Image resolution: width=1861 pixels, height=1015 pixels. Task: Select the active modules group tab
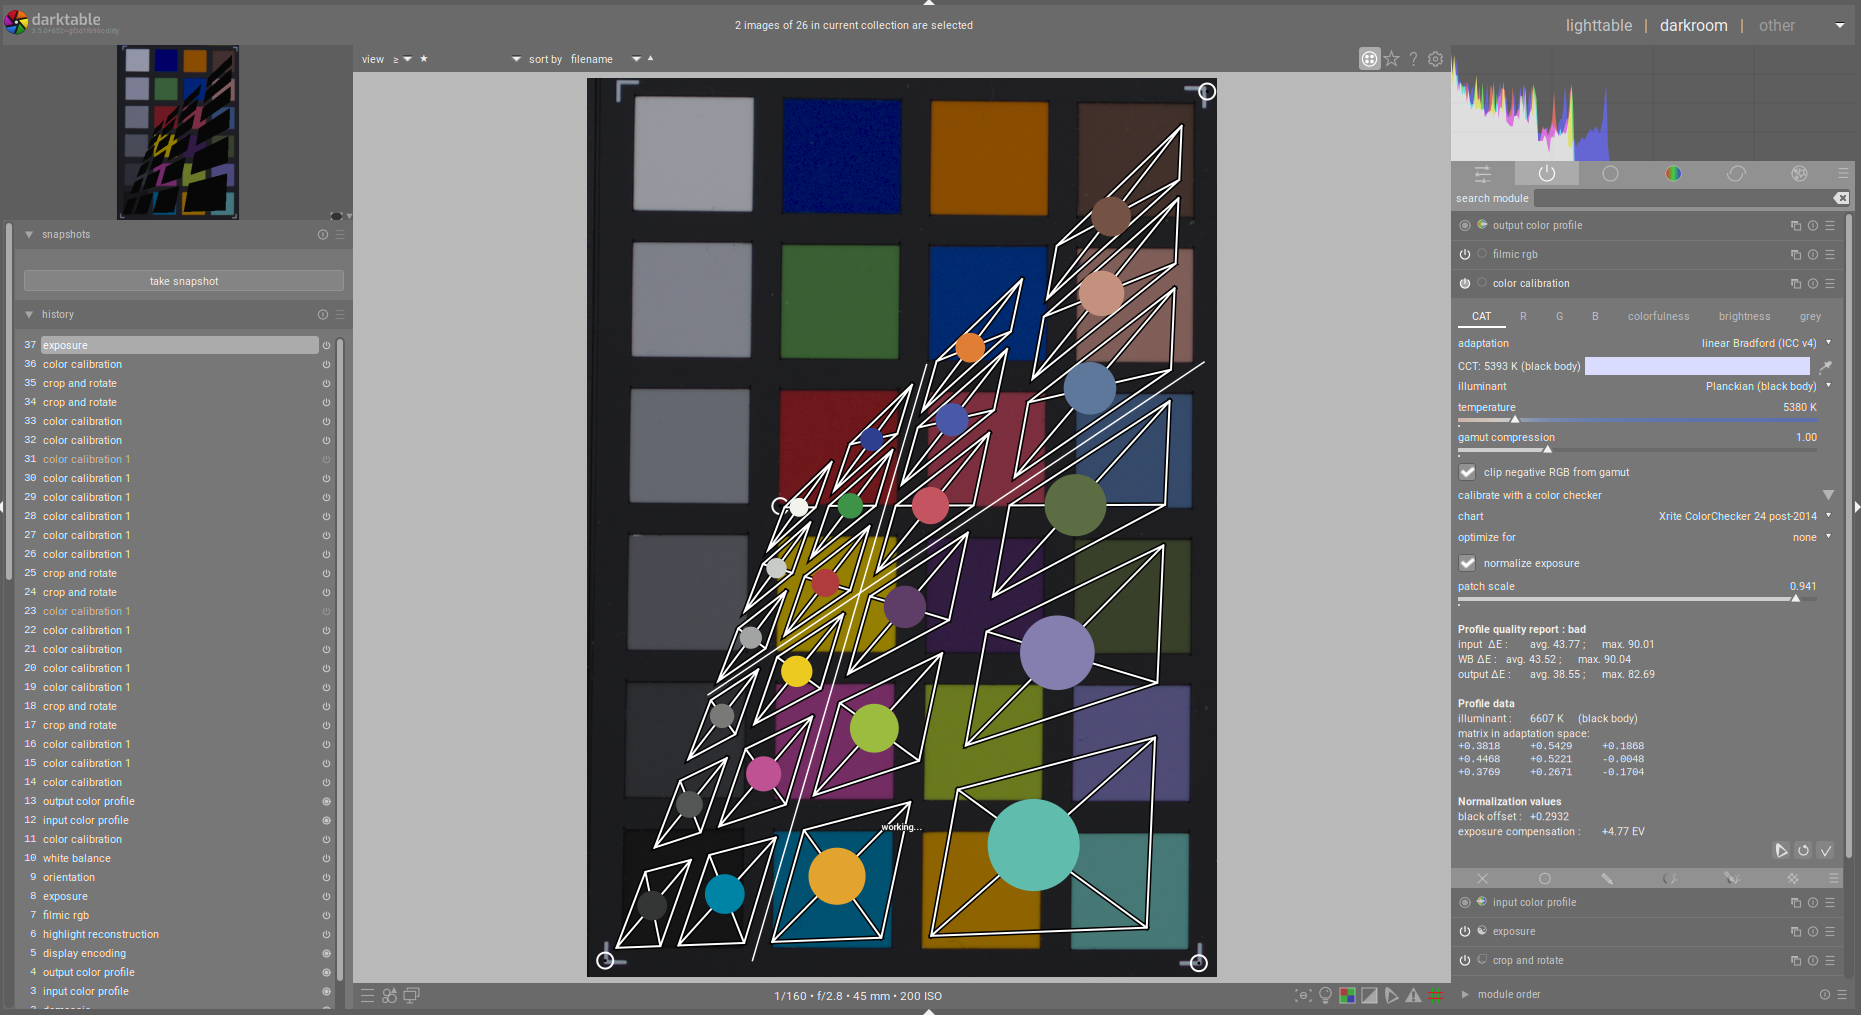(1547, 173)
